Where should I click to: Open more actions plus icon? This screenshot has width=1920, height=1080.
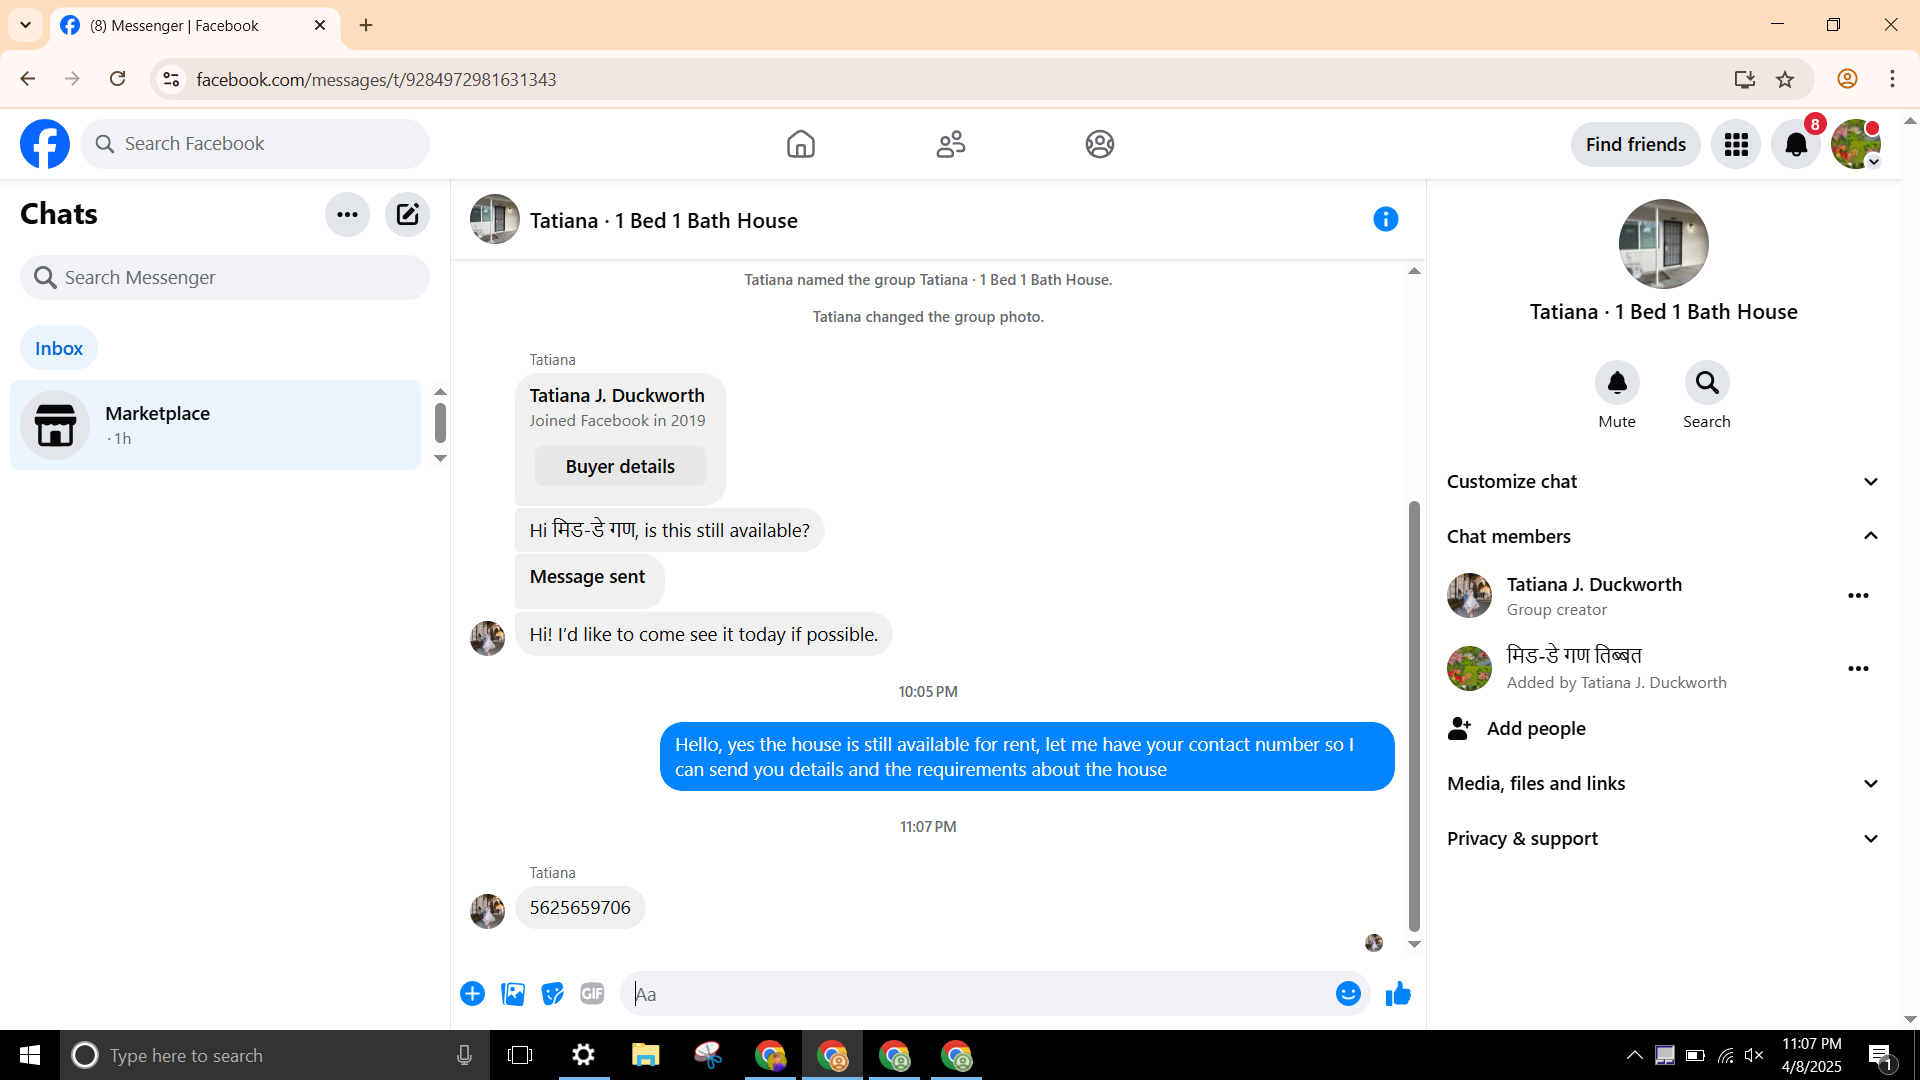coord(472,993)
